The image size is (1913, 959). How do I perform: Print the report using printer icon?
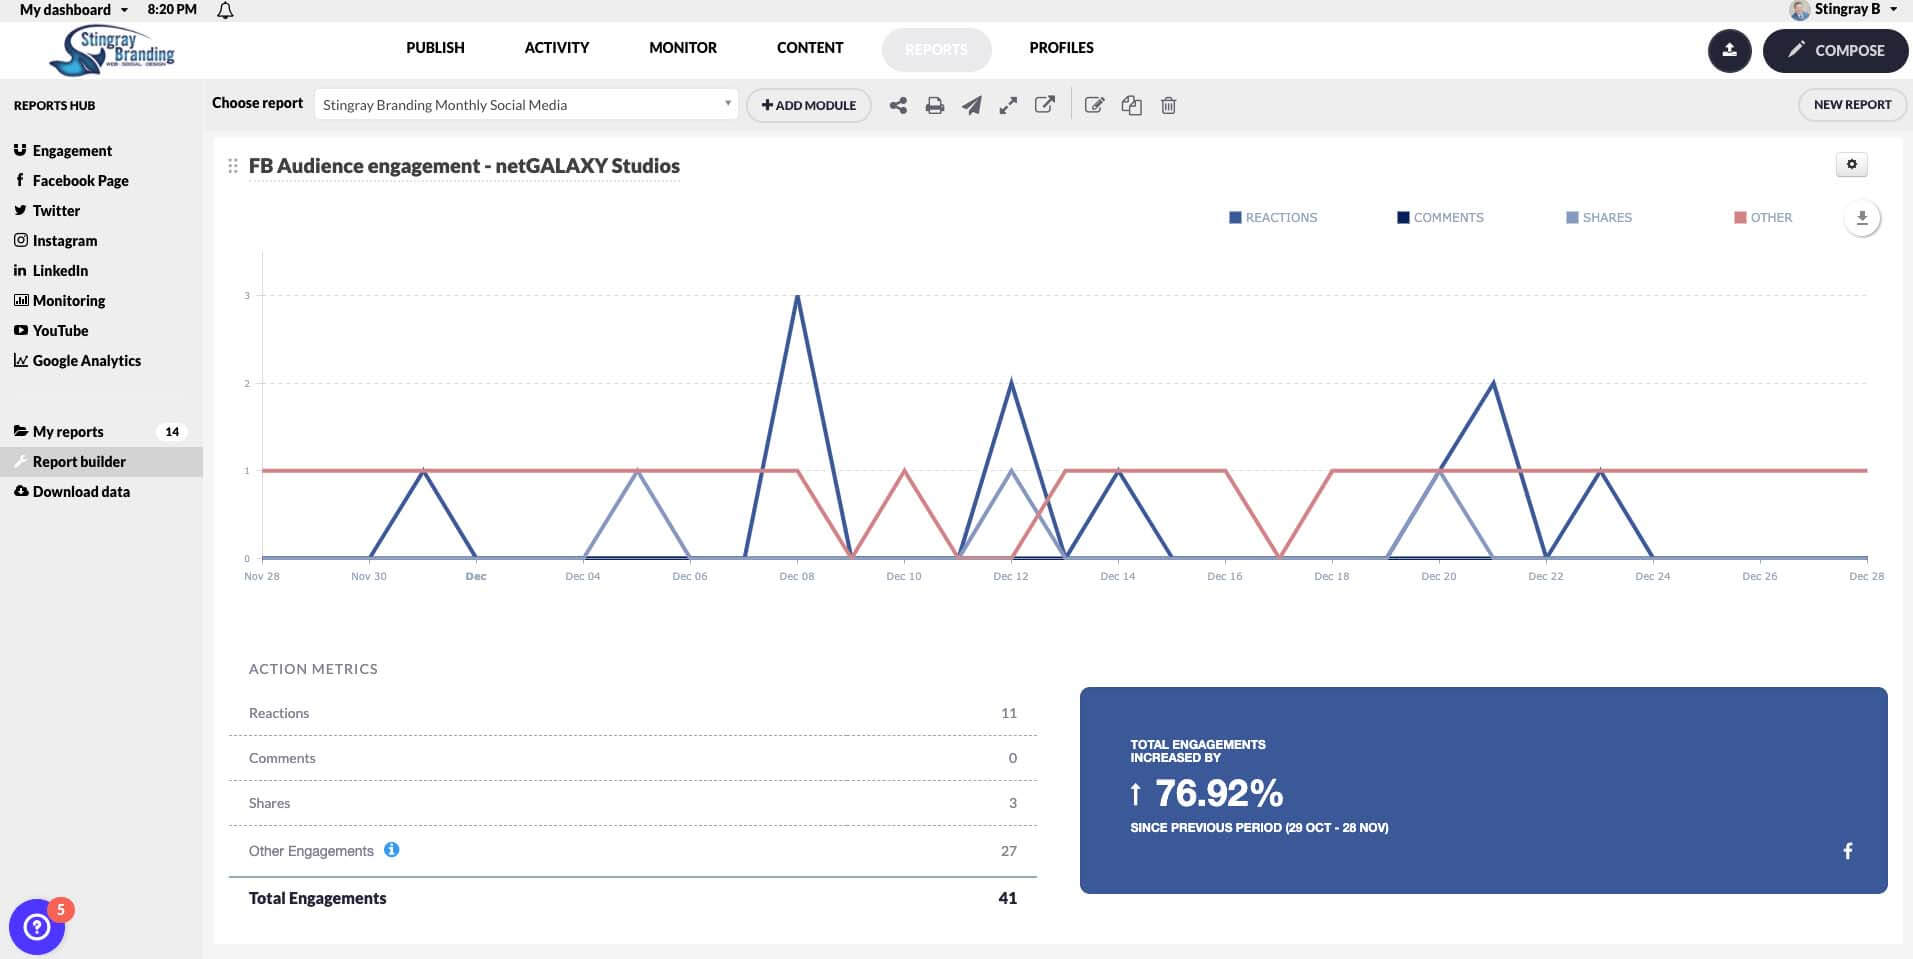(x=935, y=105)
